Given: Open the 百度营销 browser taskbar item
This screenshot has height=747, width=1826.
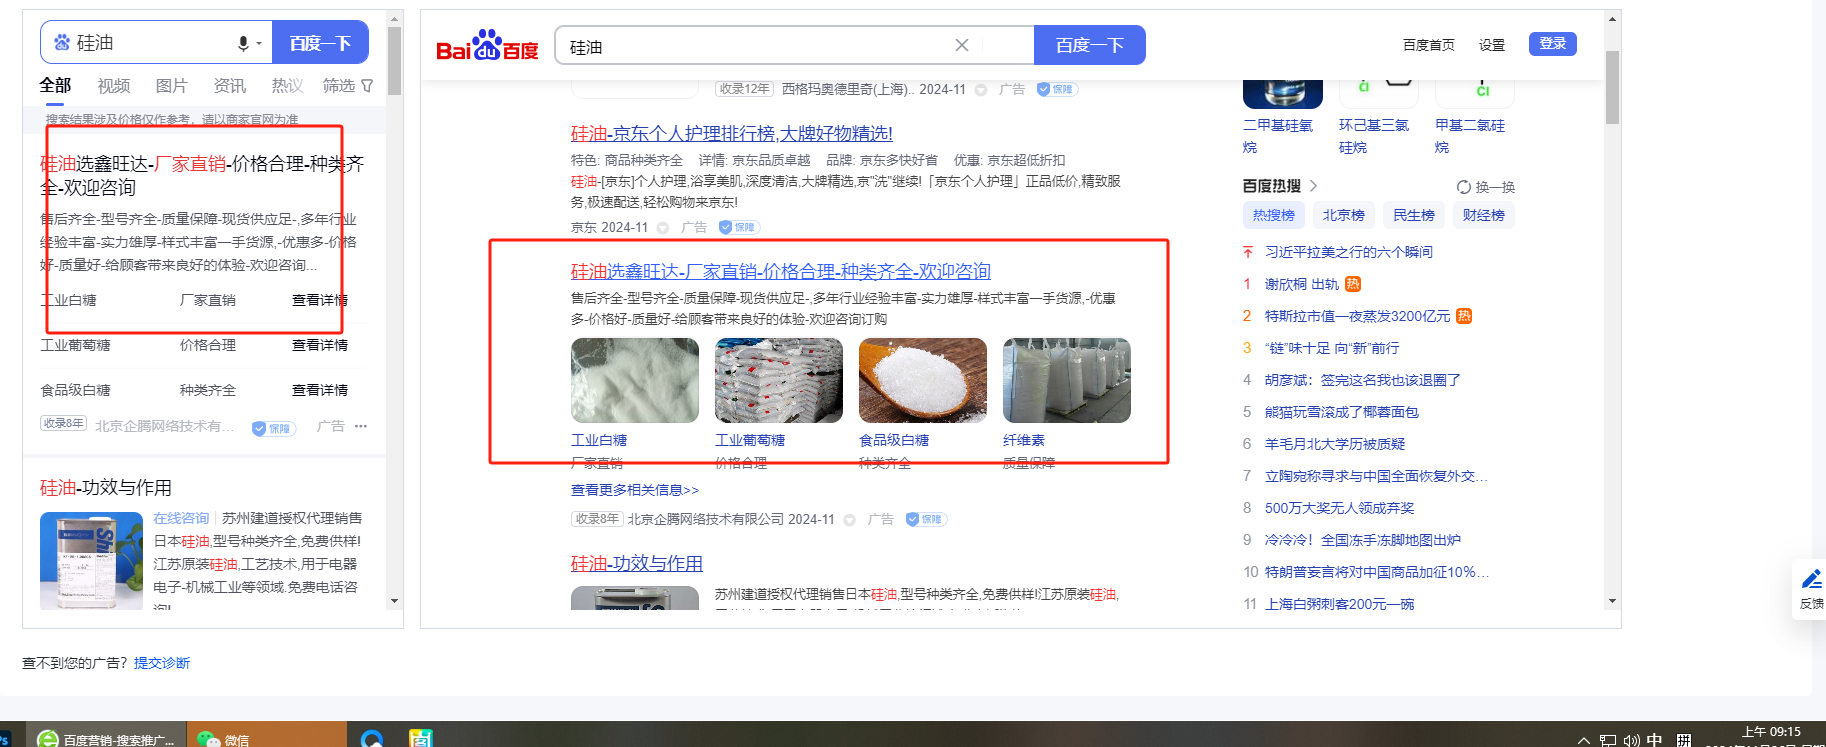Looking at the screenshot, I should [105, 735].
